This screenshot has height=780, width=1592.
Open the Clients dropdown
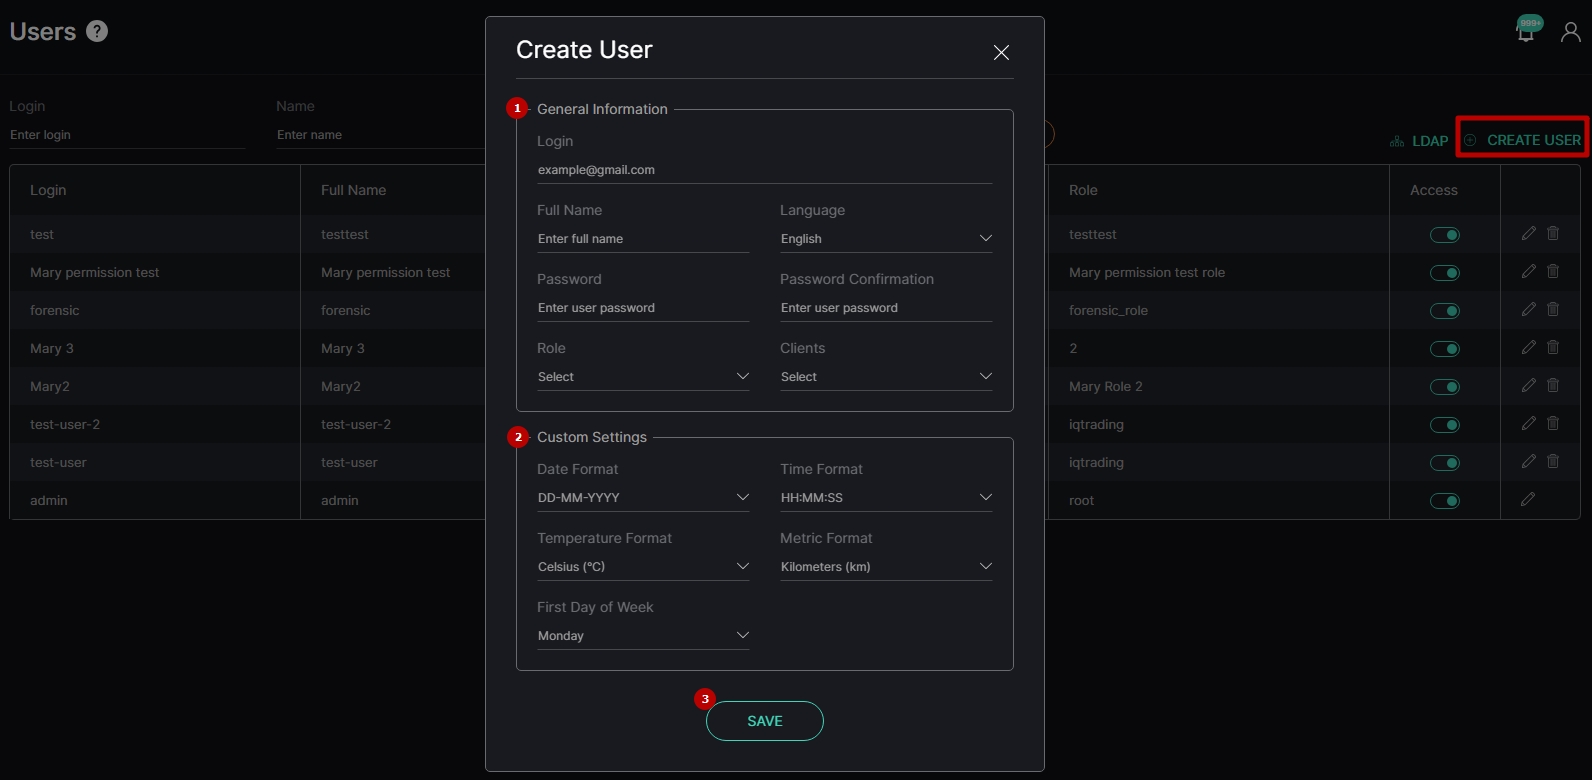click(886, 377)
